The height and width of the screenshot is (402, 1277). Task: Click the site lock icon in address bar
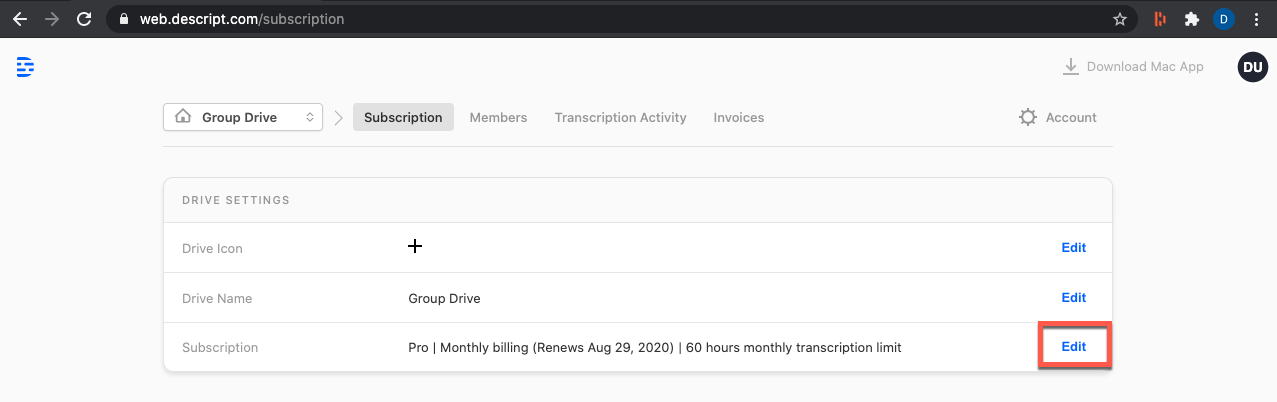pos(124,19)
